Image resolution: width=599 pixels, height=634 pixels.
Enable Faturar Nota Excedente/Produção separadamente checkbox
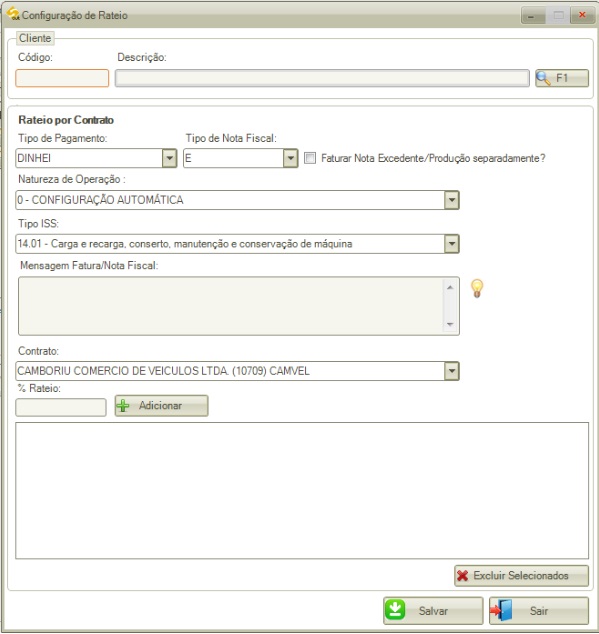tap(310, 158)
